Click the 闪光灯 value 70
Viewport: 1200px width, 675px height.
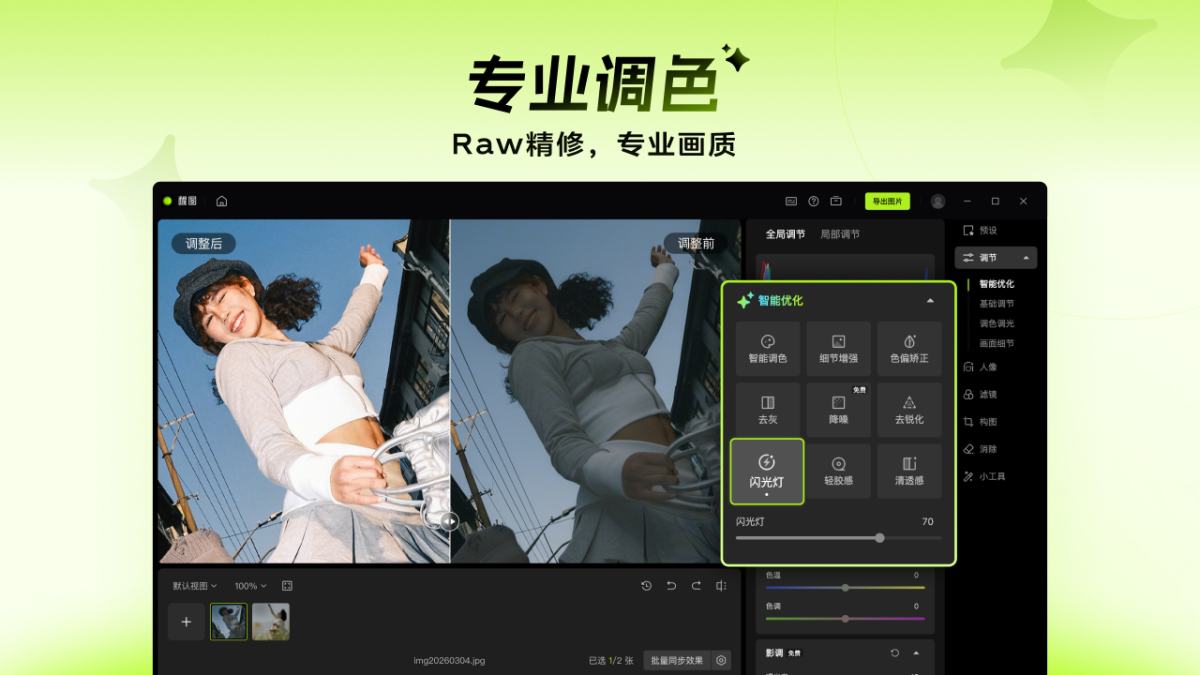(x=927, y=522)
